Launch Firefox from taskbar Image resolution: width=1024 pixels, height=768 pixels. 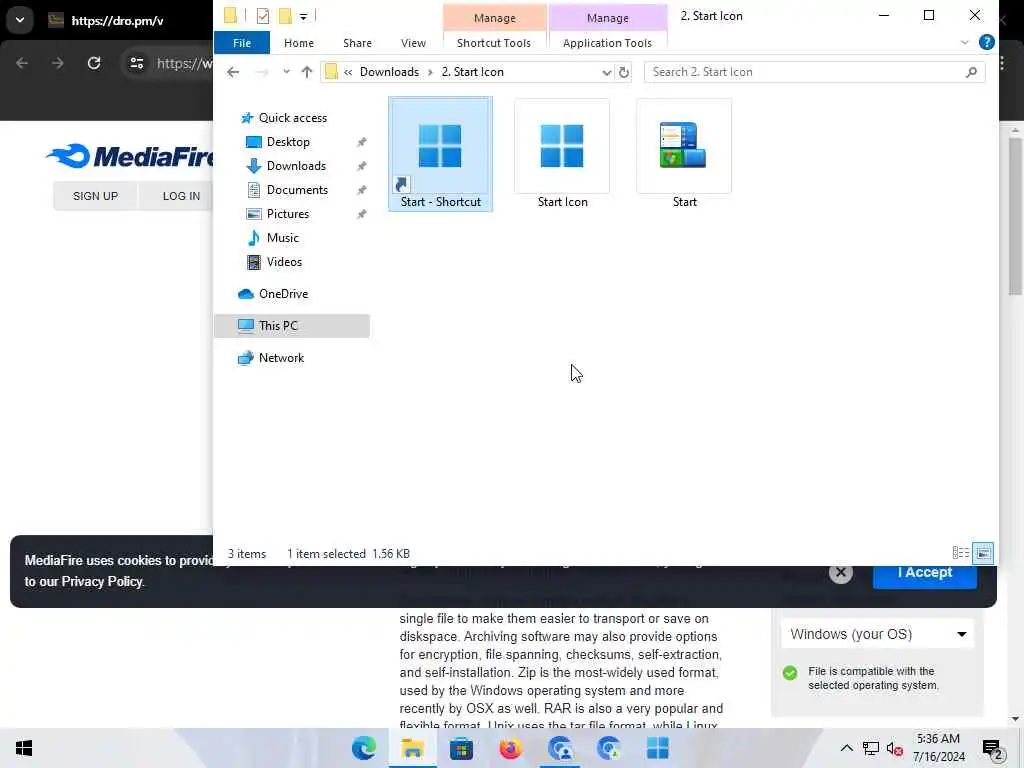point(510,748)
